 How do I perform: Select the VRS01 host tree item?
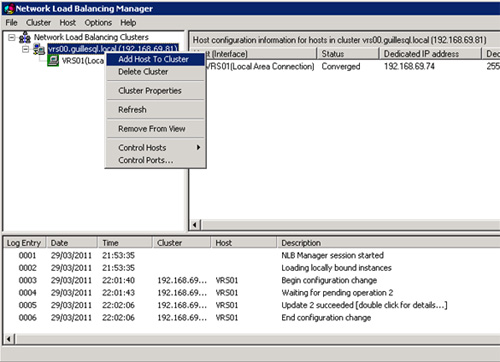pos(83,61)
